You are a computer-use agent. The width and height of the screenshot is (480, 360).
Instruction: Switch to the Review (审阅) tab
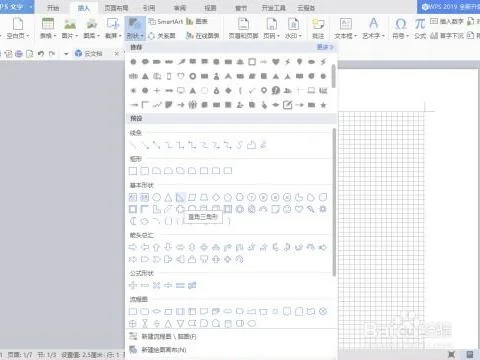pos(180,8)
